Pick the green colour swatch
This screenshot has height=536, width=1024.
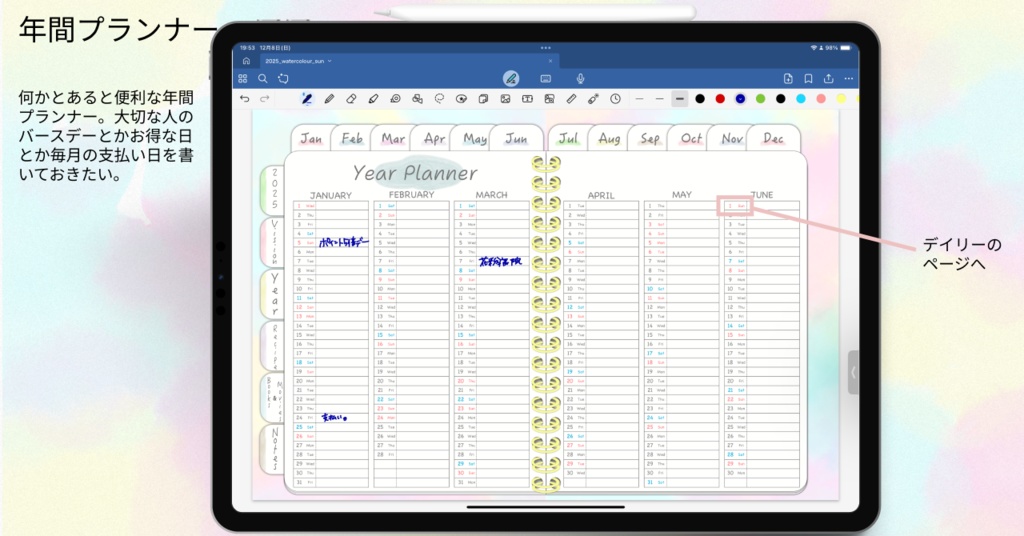pyautogui.click(x=761, y=99)
